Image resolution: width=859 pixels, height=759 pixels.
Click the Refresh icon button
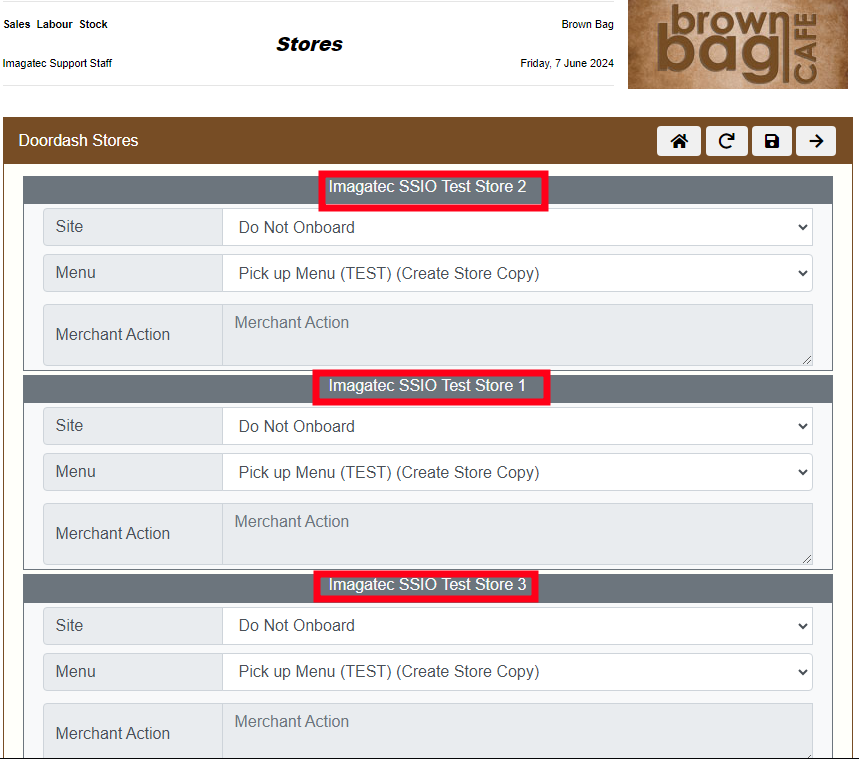(726, 141)
